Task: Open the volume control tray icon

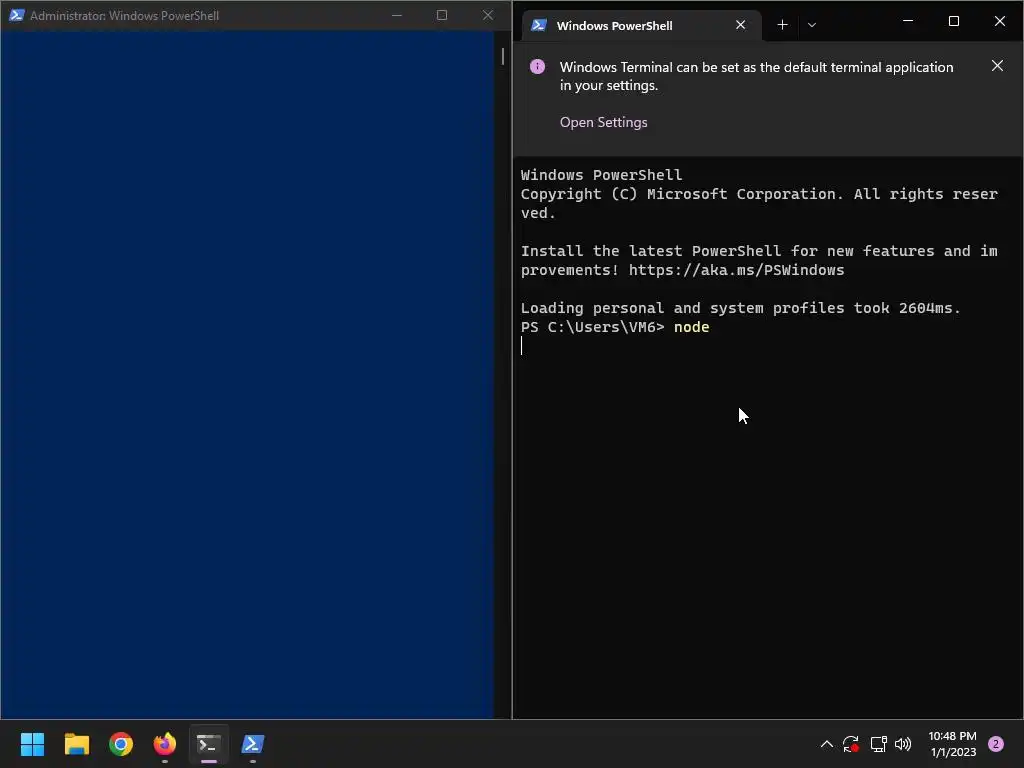Action: click(x=903, y=744)
